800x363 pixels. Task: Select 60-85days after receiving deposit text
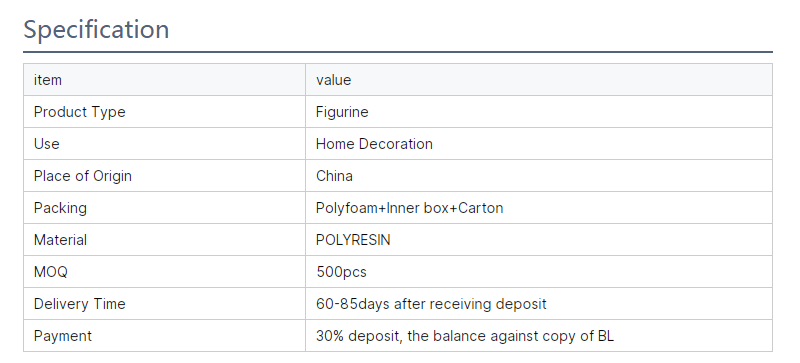click(431, 304)
